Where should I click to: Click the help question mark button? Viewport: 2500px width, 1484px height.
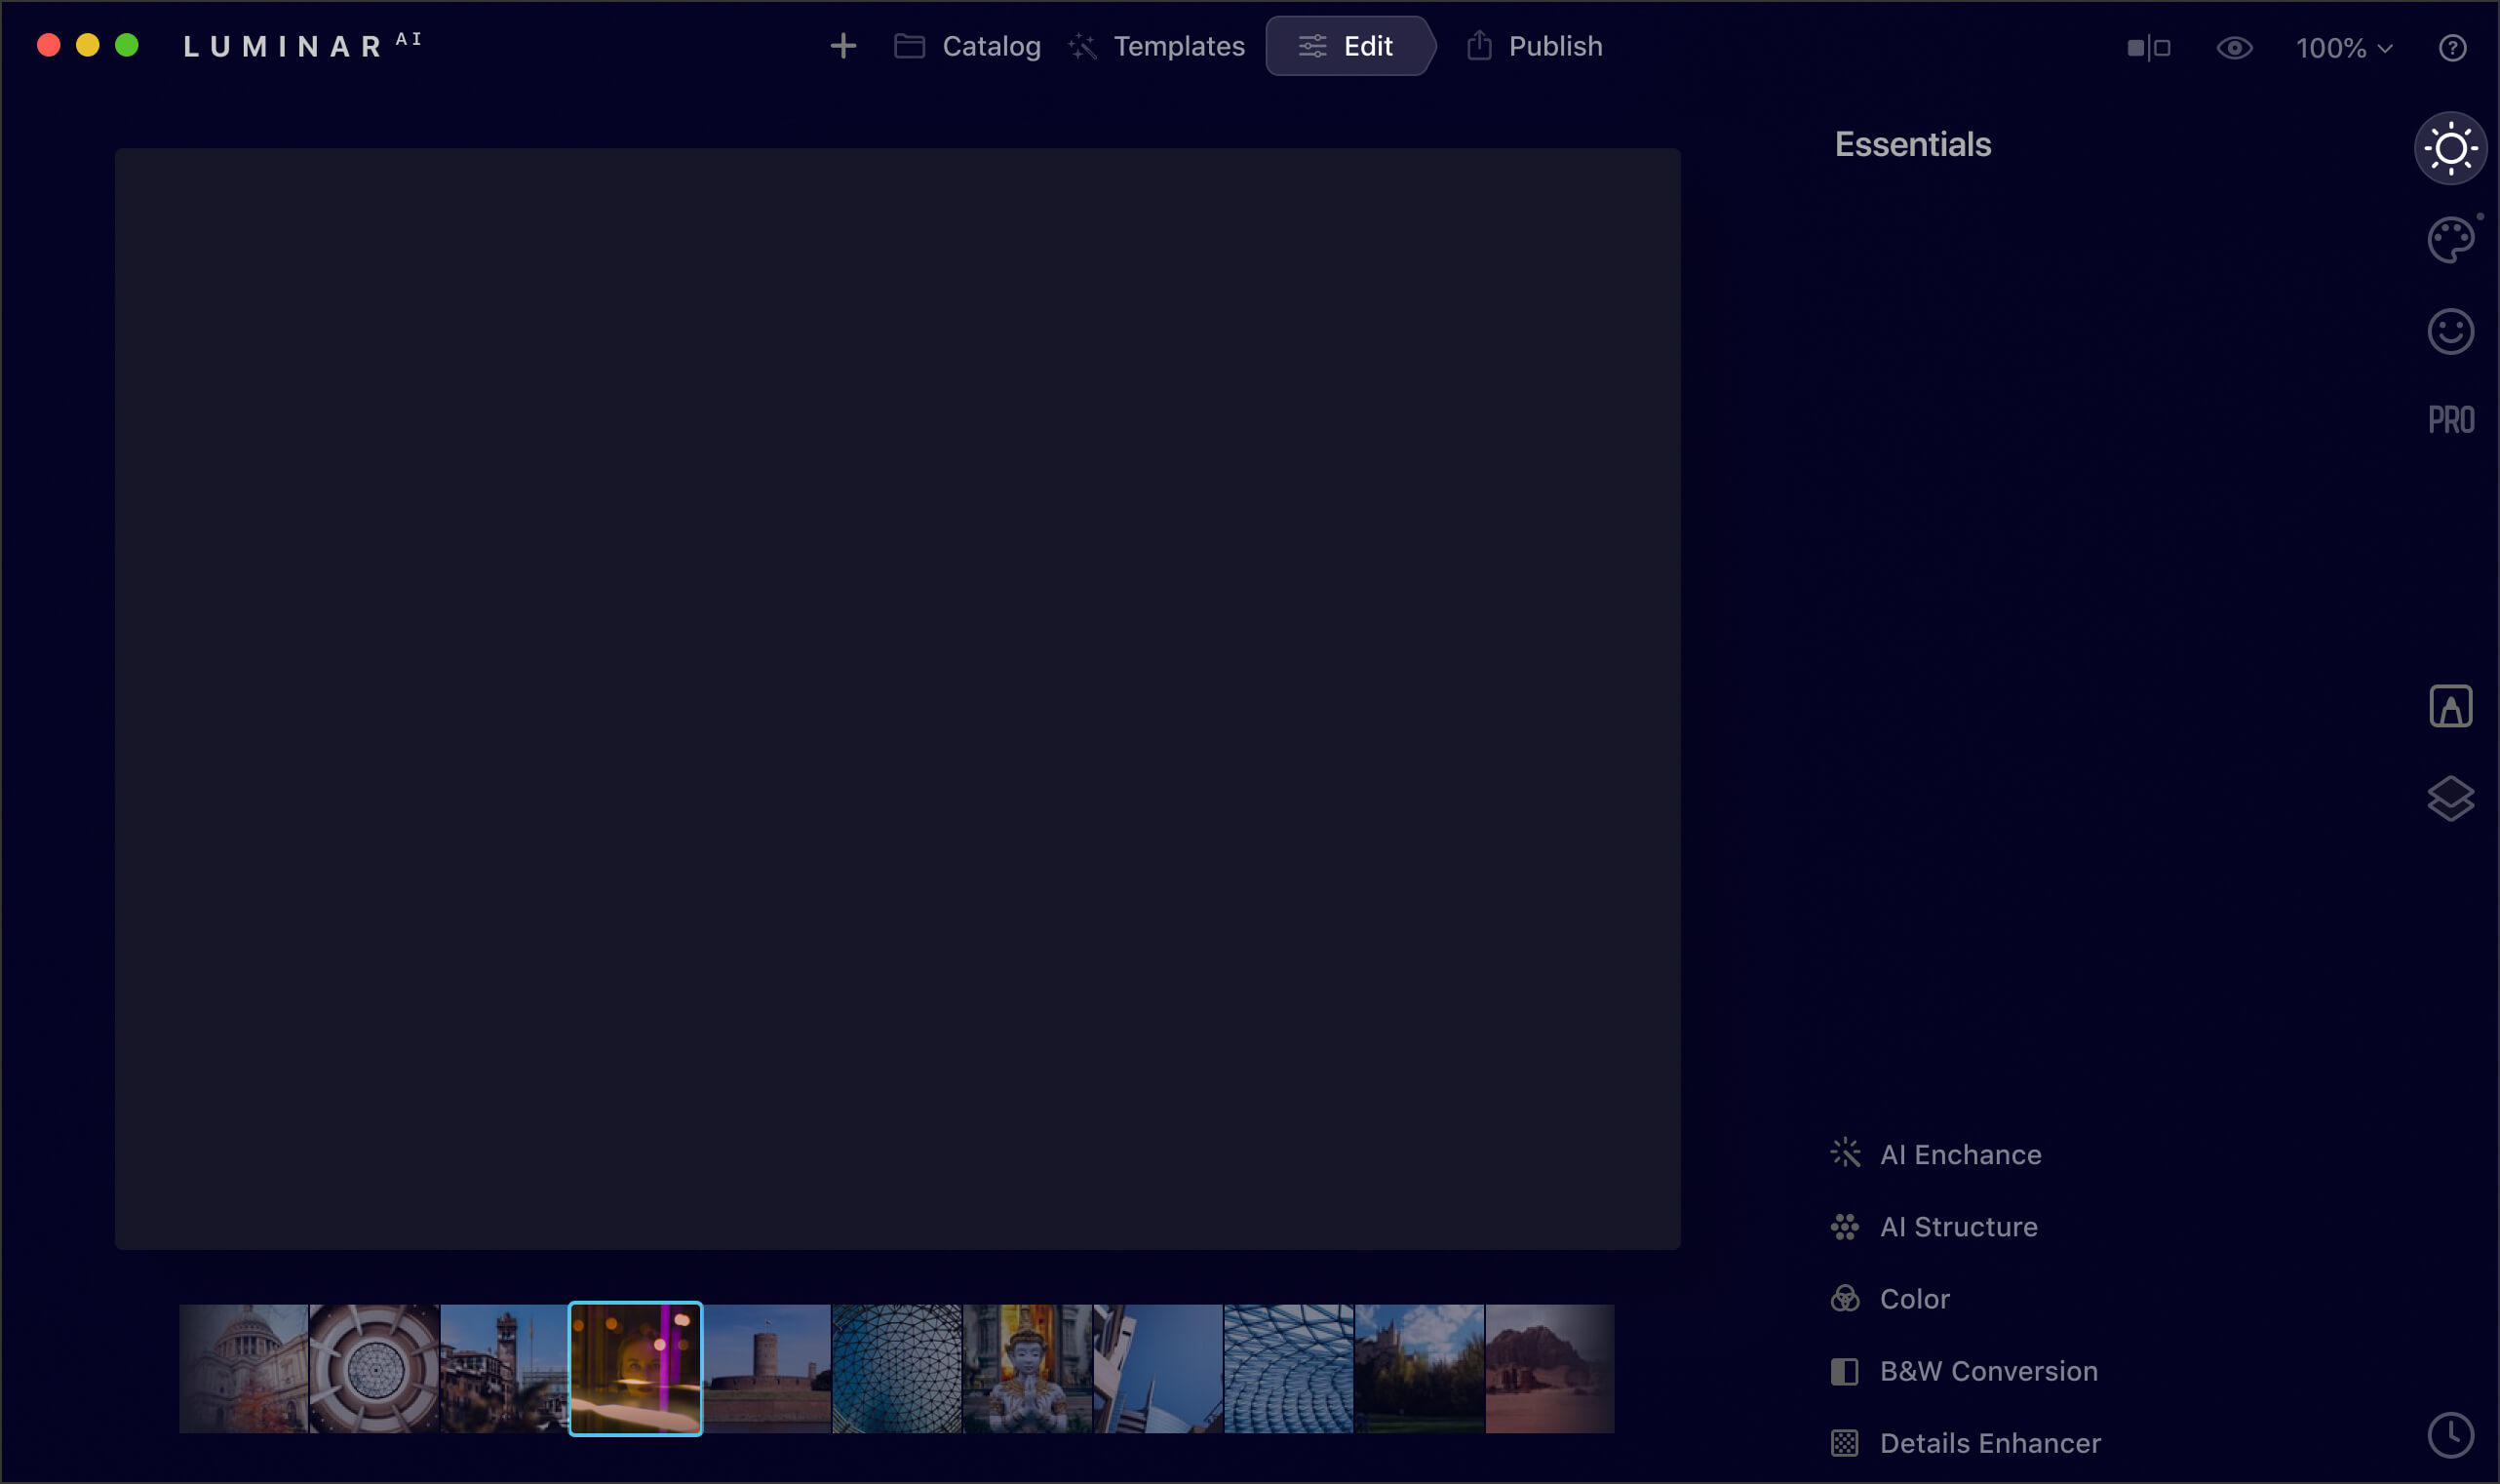coord(2452,48)
